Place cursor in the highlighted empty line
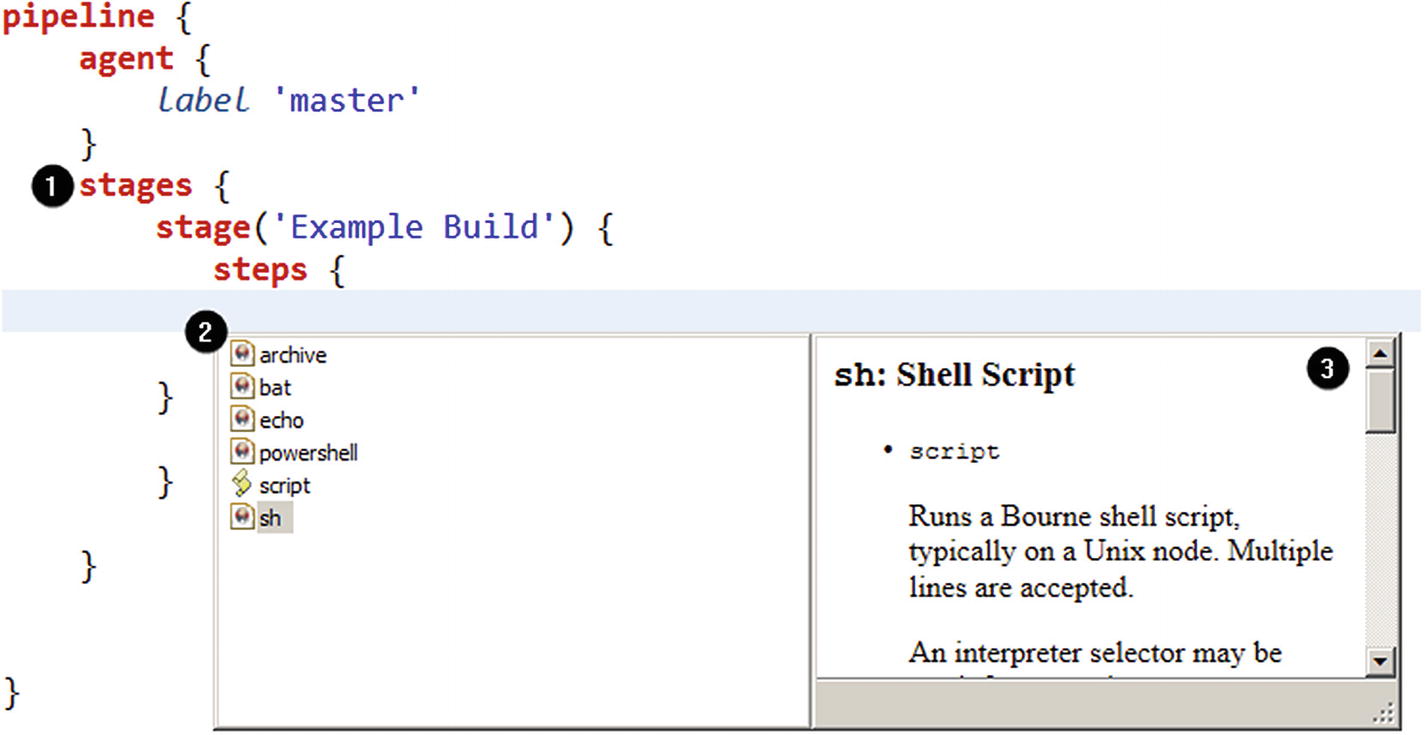1425x735 pixels. pyautogui.click(x=711, y=310)
